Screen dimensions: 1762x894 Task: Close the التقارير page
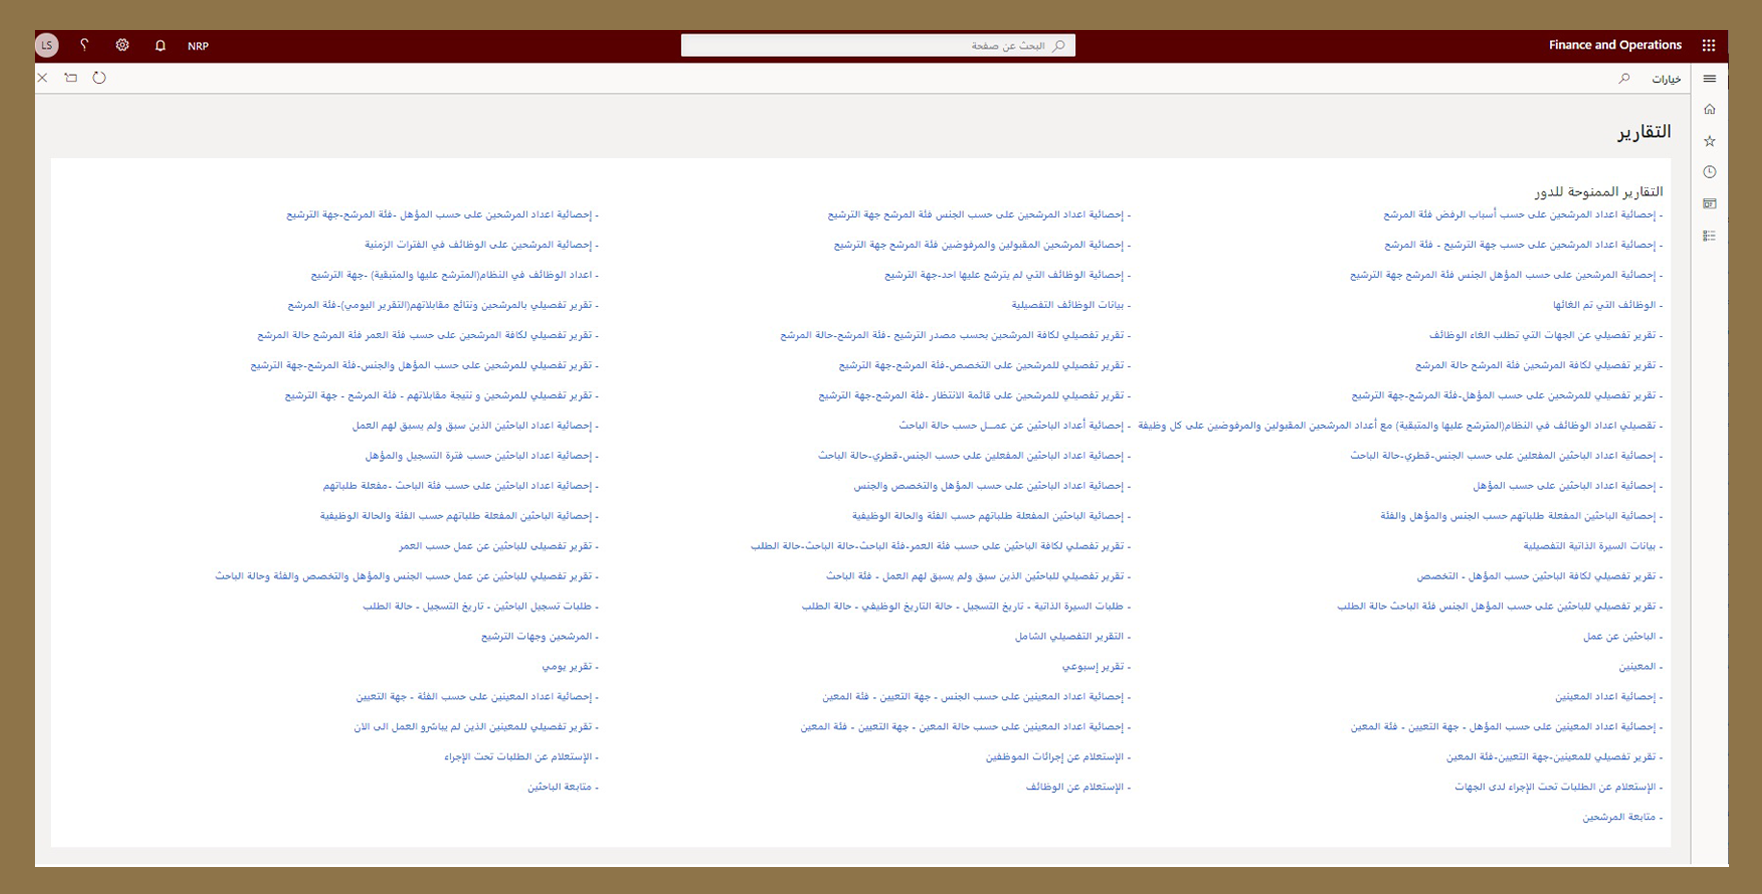point(42,77)
